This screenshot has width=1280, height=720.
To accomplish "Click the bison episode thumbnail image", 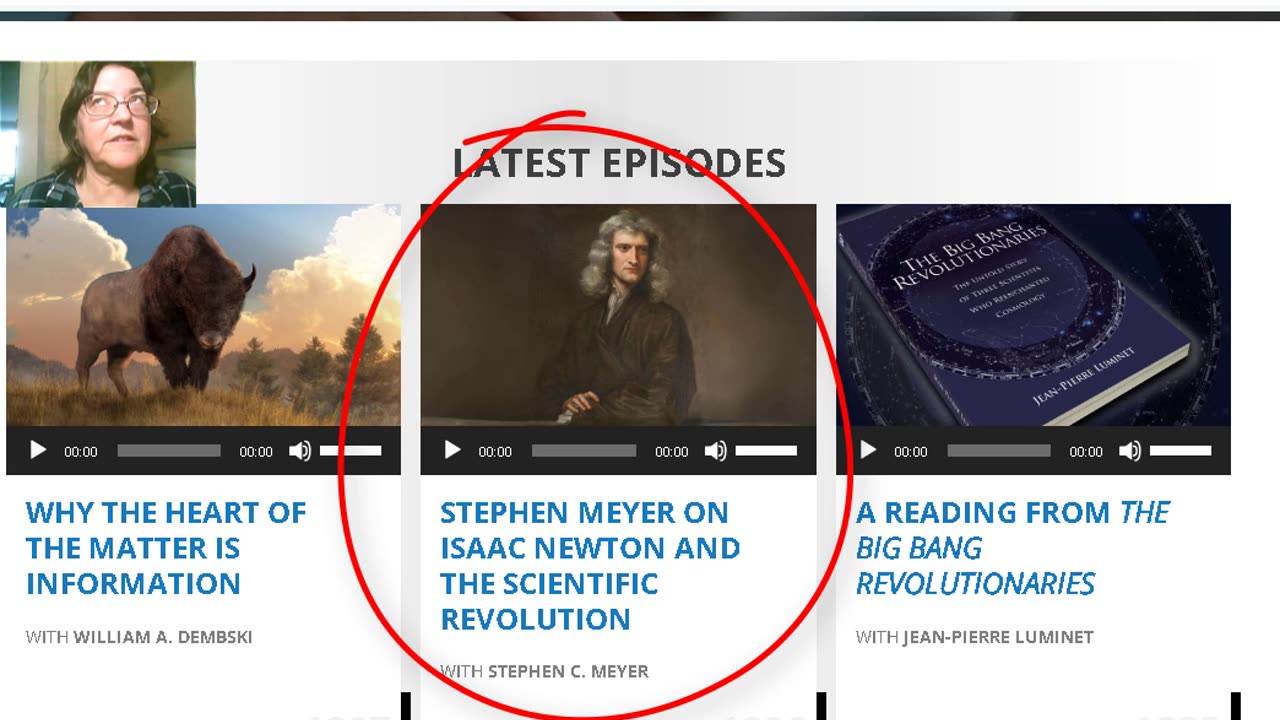I will tap(203, 316).
